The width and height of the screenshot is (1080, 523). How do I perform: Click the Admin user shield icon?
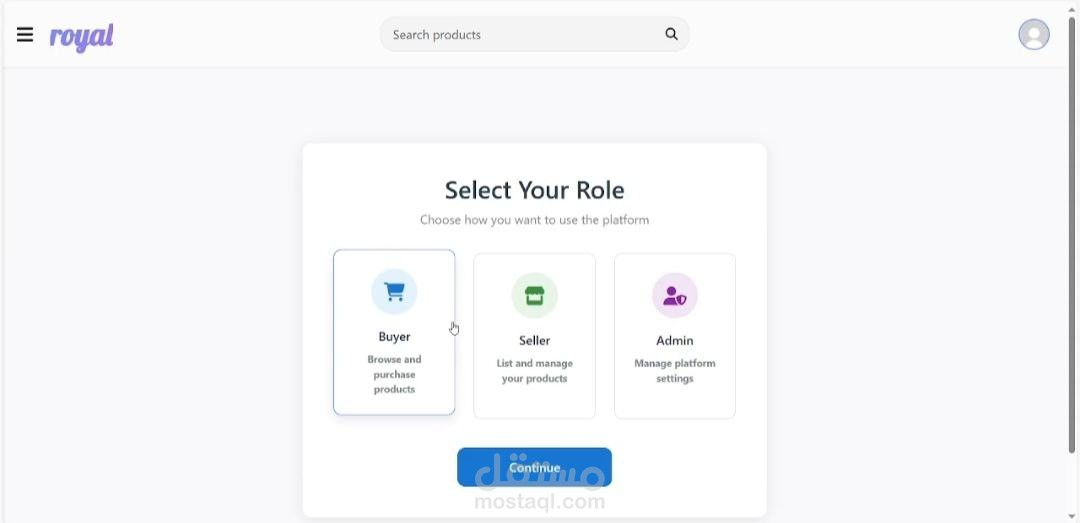click(675, 296)
